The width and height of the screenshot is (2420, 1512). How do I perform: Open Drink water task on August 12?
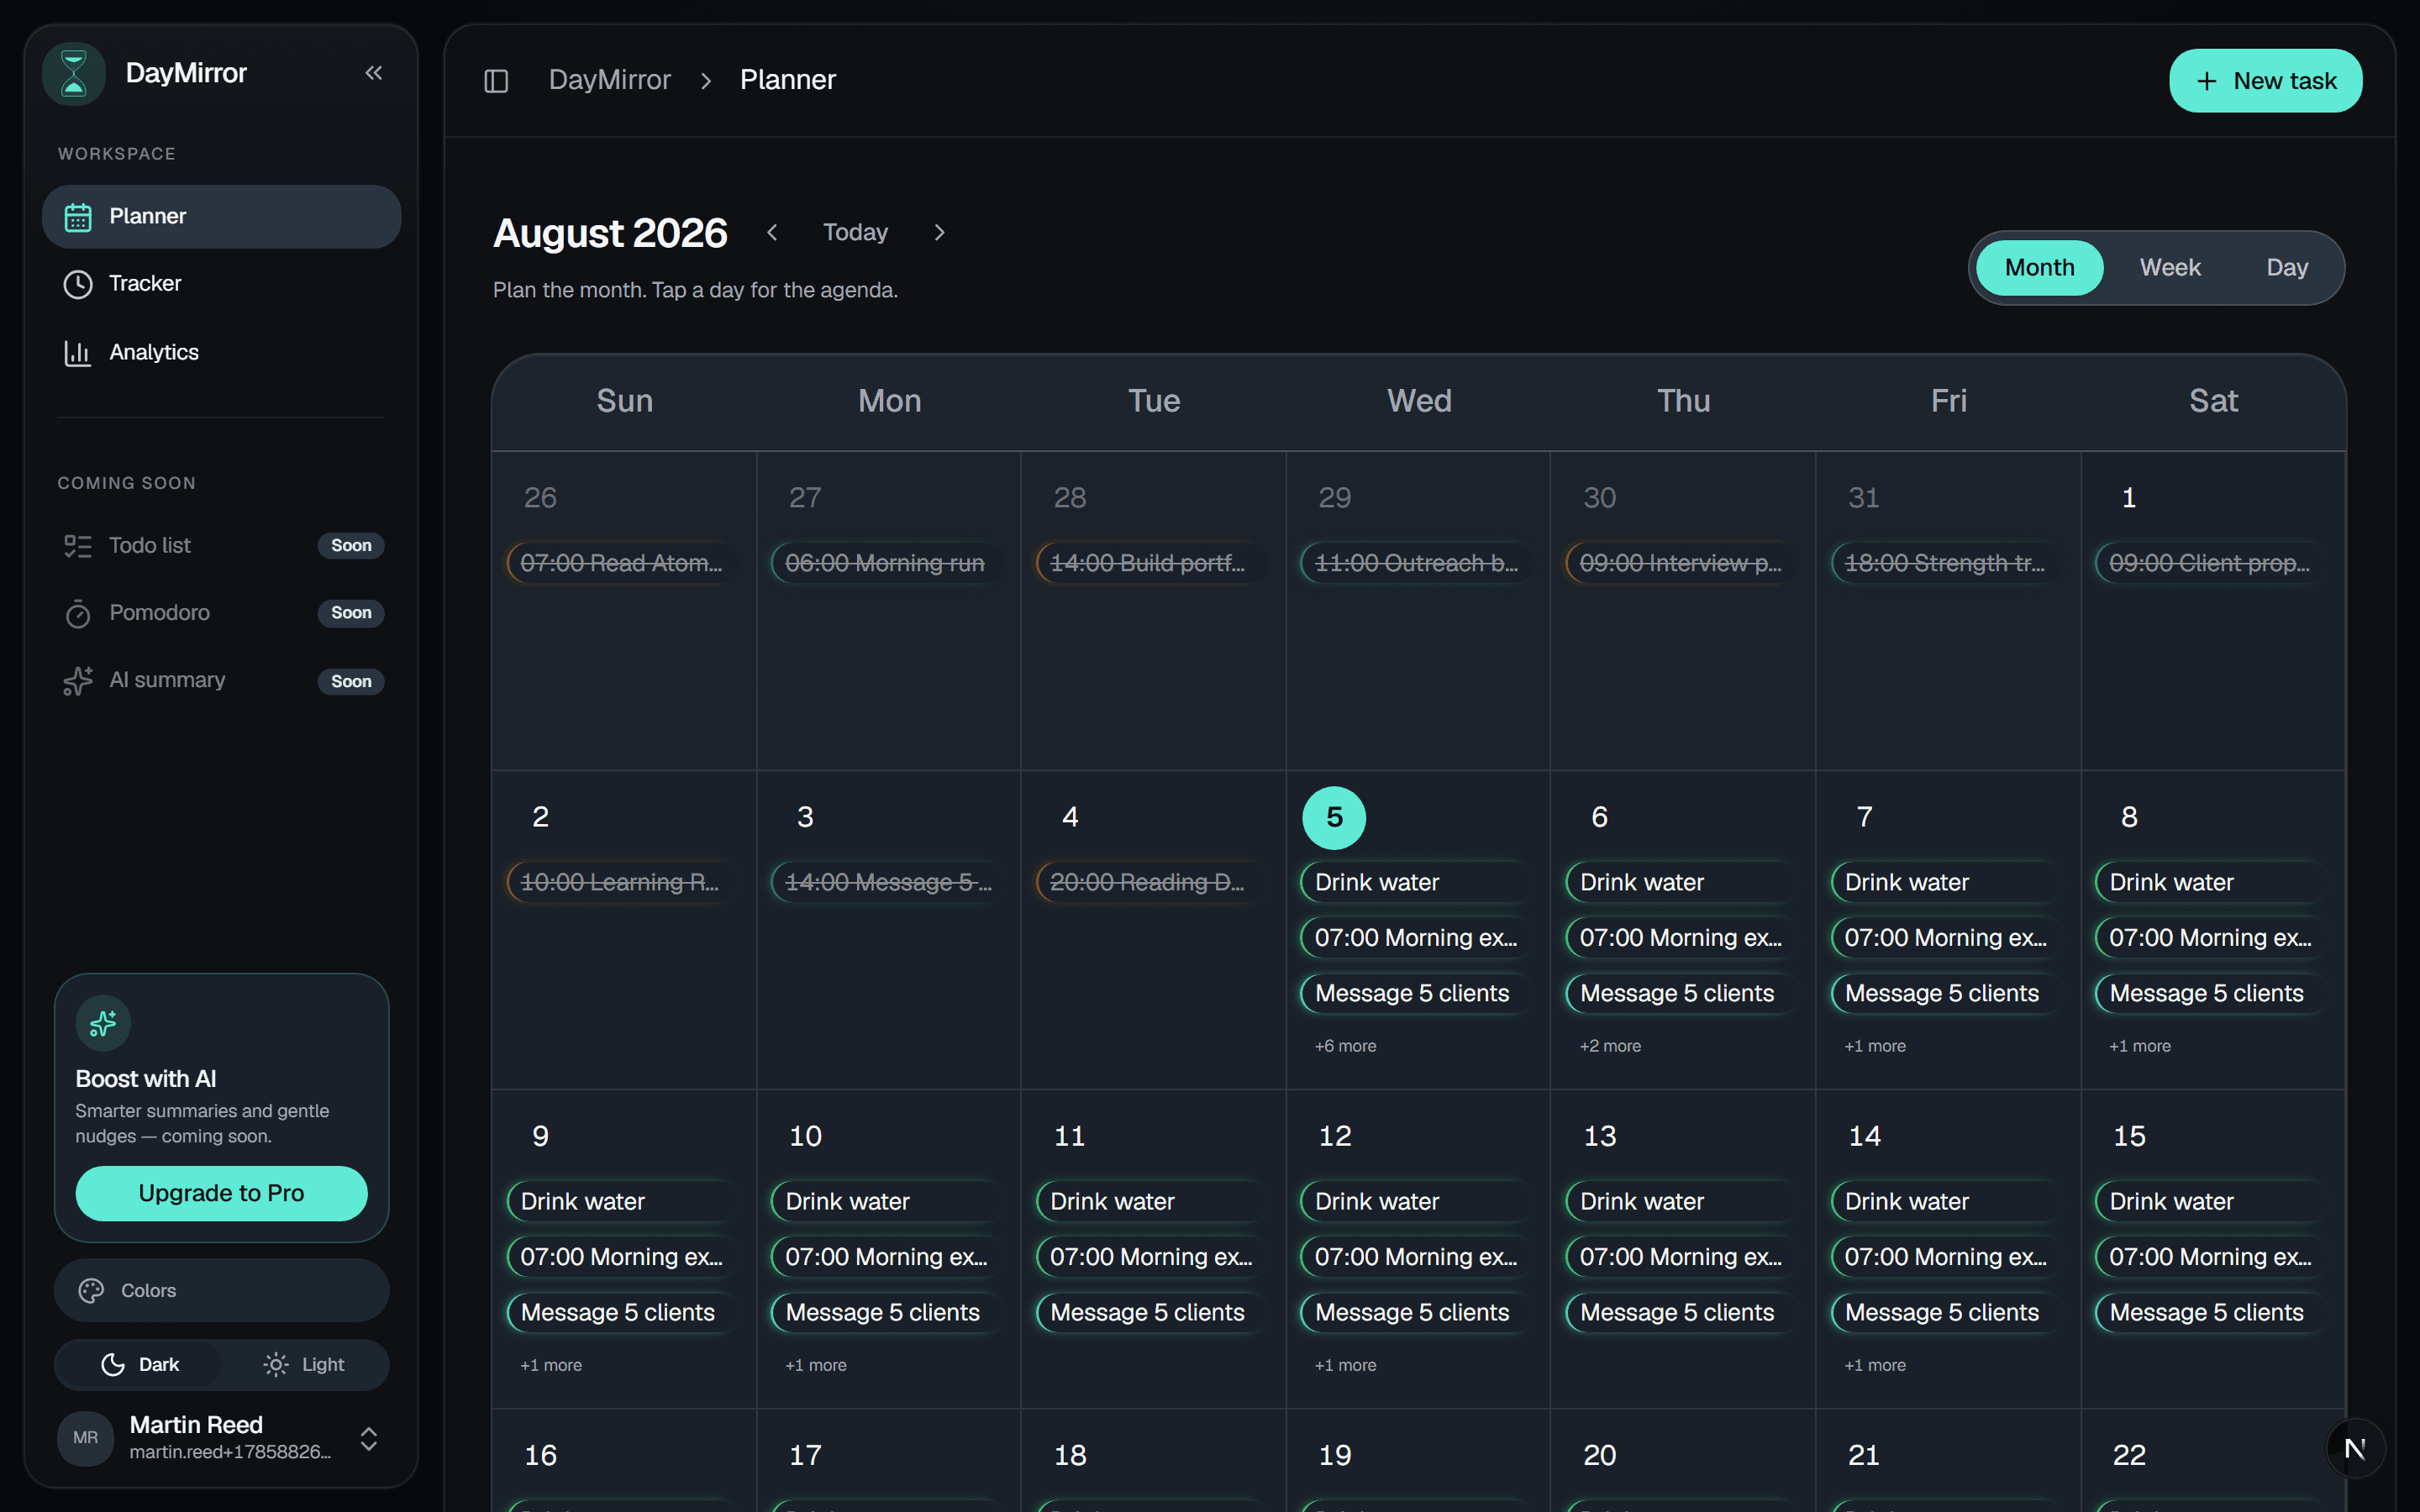[1417, 1202]
